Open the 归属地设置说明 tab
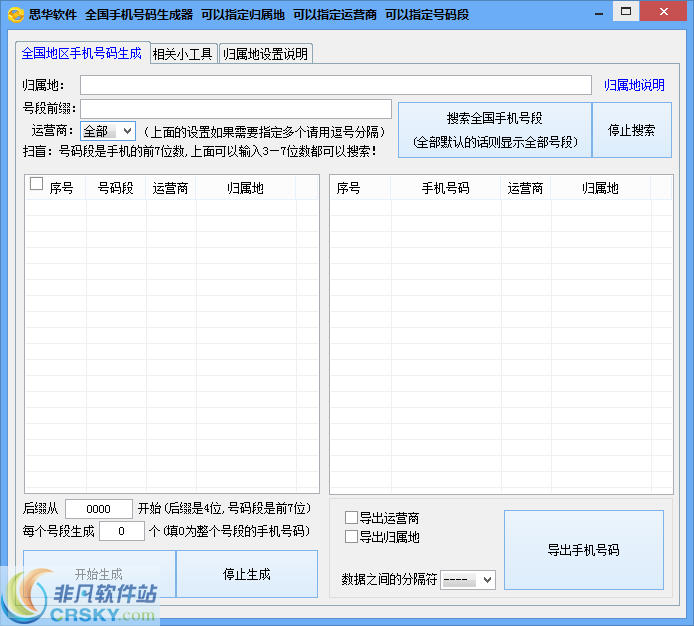 click(x=266, y=54)
